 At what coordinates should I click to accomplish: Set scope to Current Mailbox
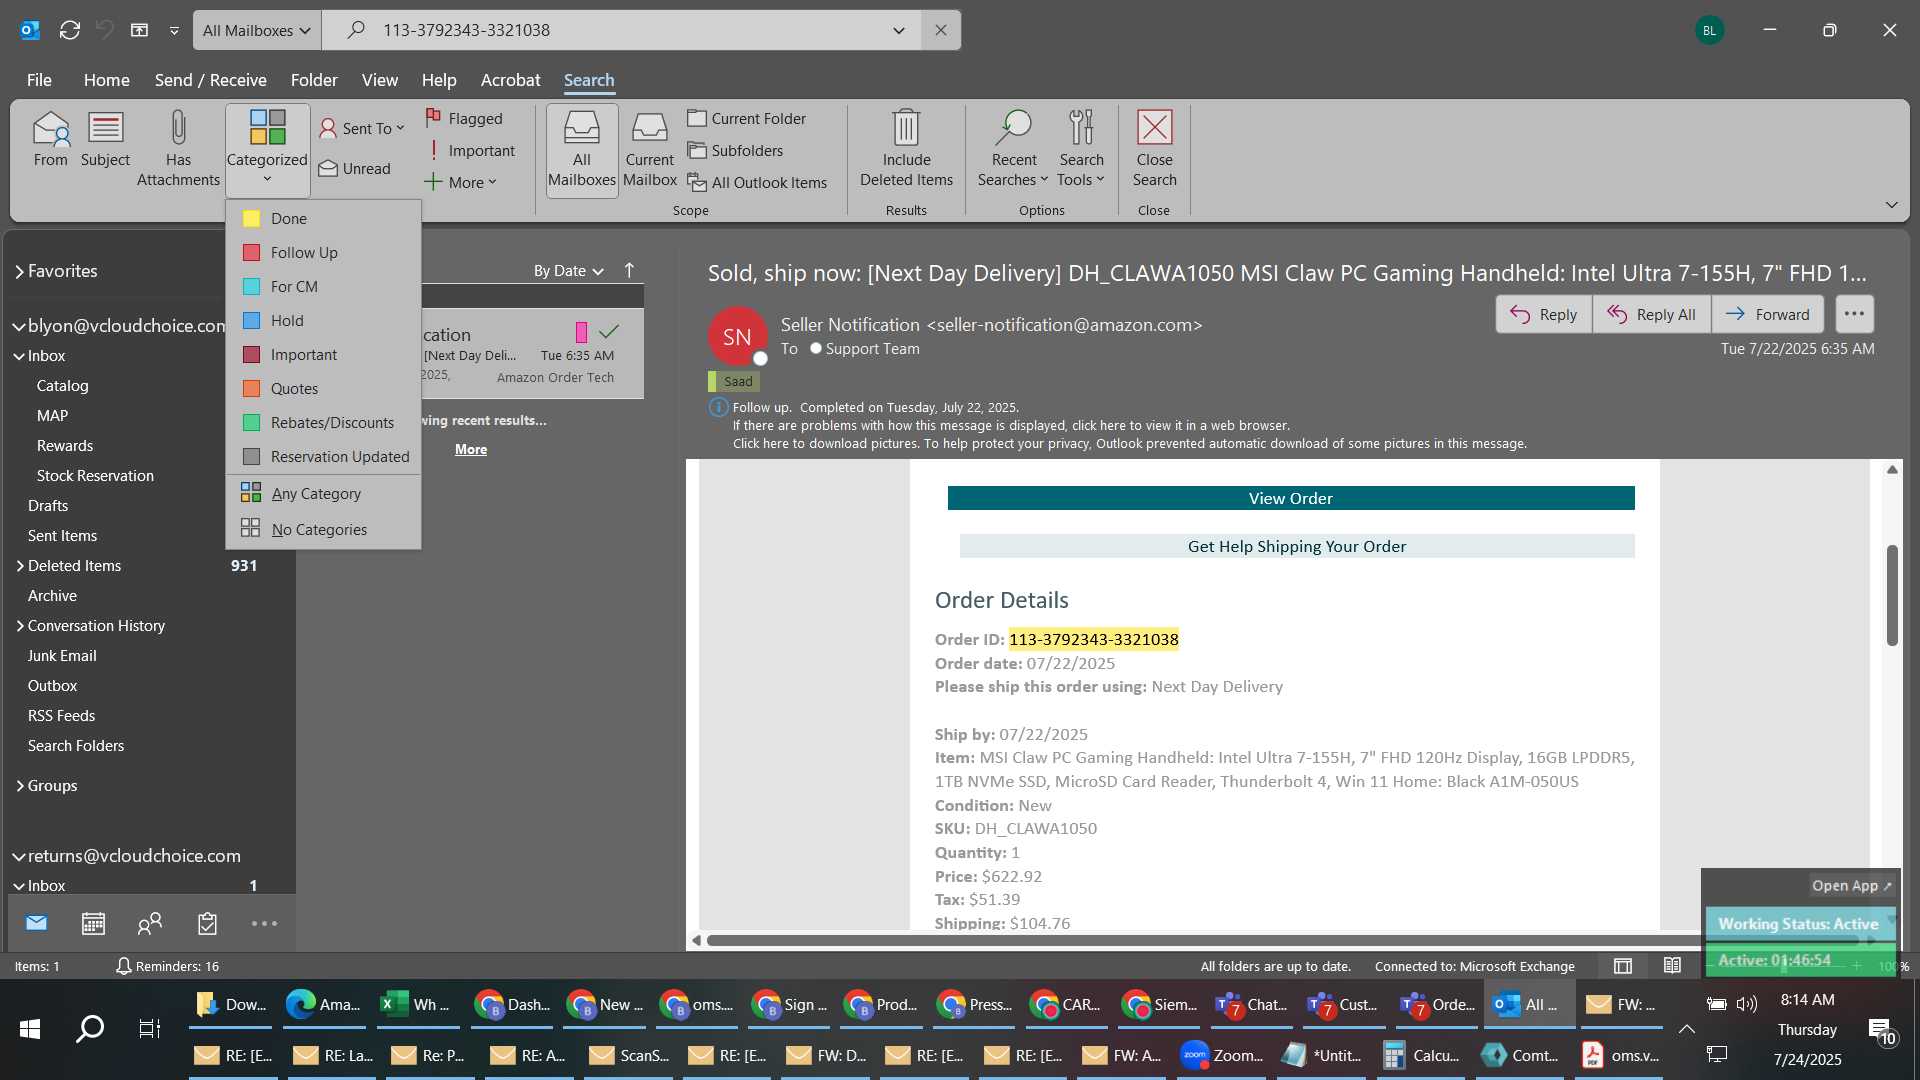(x=650, y=150)
